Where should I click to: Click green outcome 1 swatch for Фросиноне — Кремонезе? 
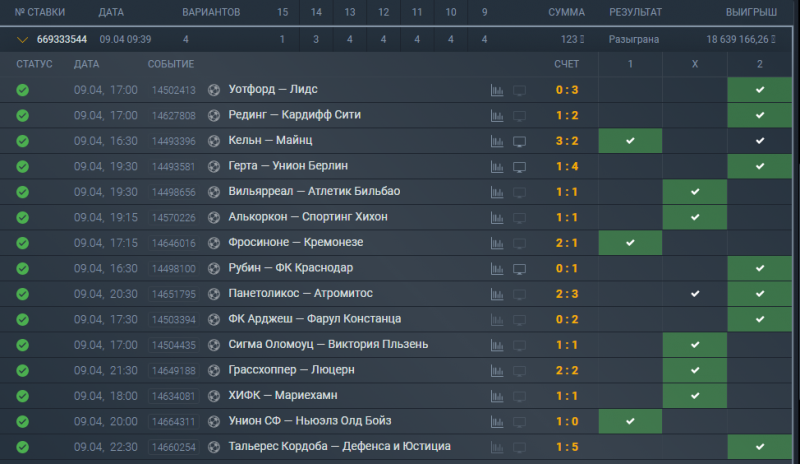tap(630, 243)
